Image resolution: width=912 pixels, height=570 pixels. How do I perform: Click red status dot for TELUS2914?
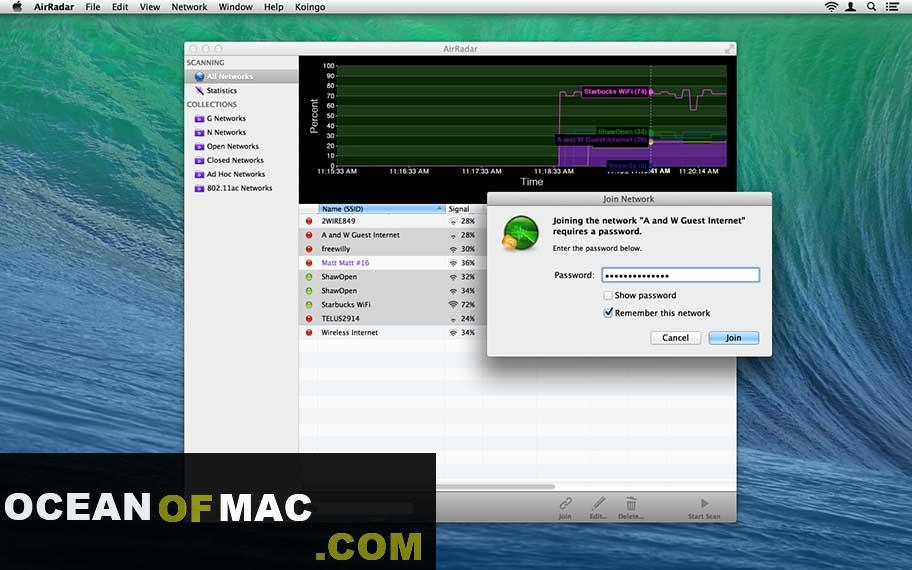tap(309, 319)
